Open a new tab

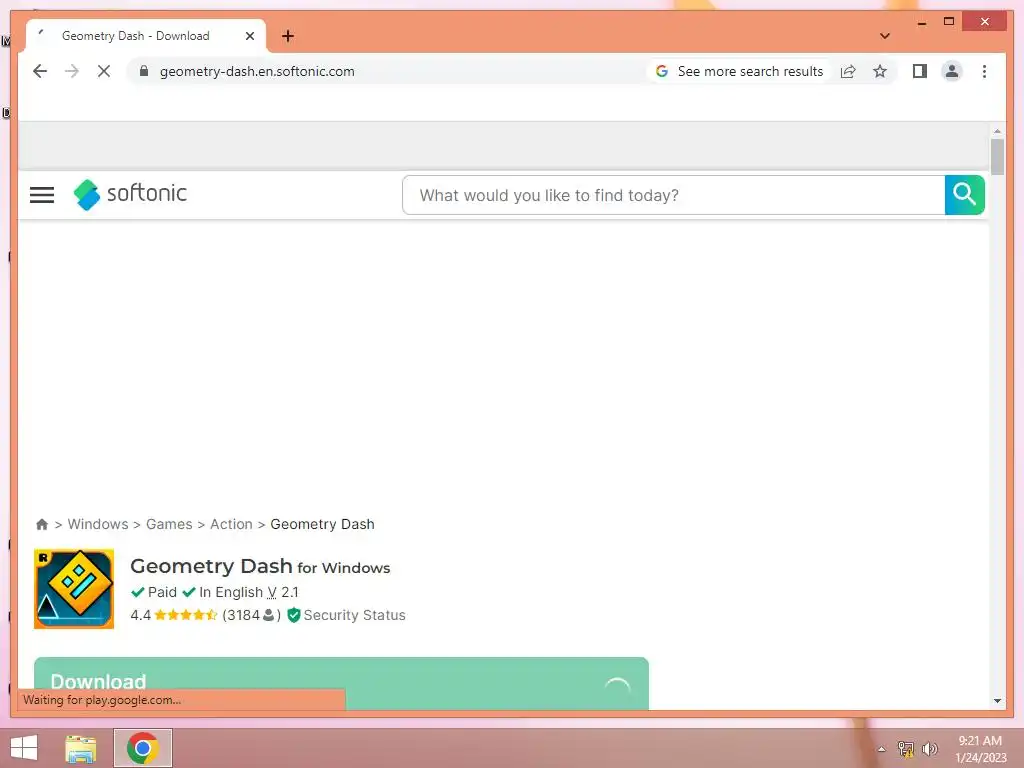tap(288, 36)
